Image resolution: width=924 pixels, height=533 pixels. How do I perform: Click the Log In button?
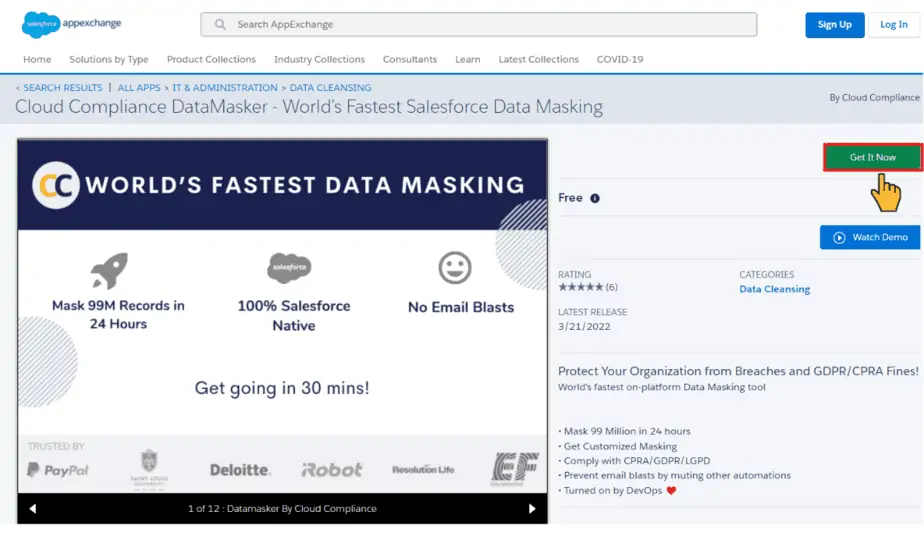[x=894, y=25]
